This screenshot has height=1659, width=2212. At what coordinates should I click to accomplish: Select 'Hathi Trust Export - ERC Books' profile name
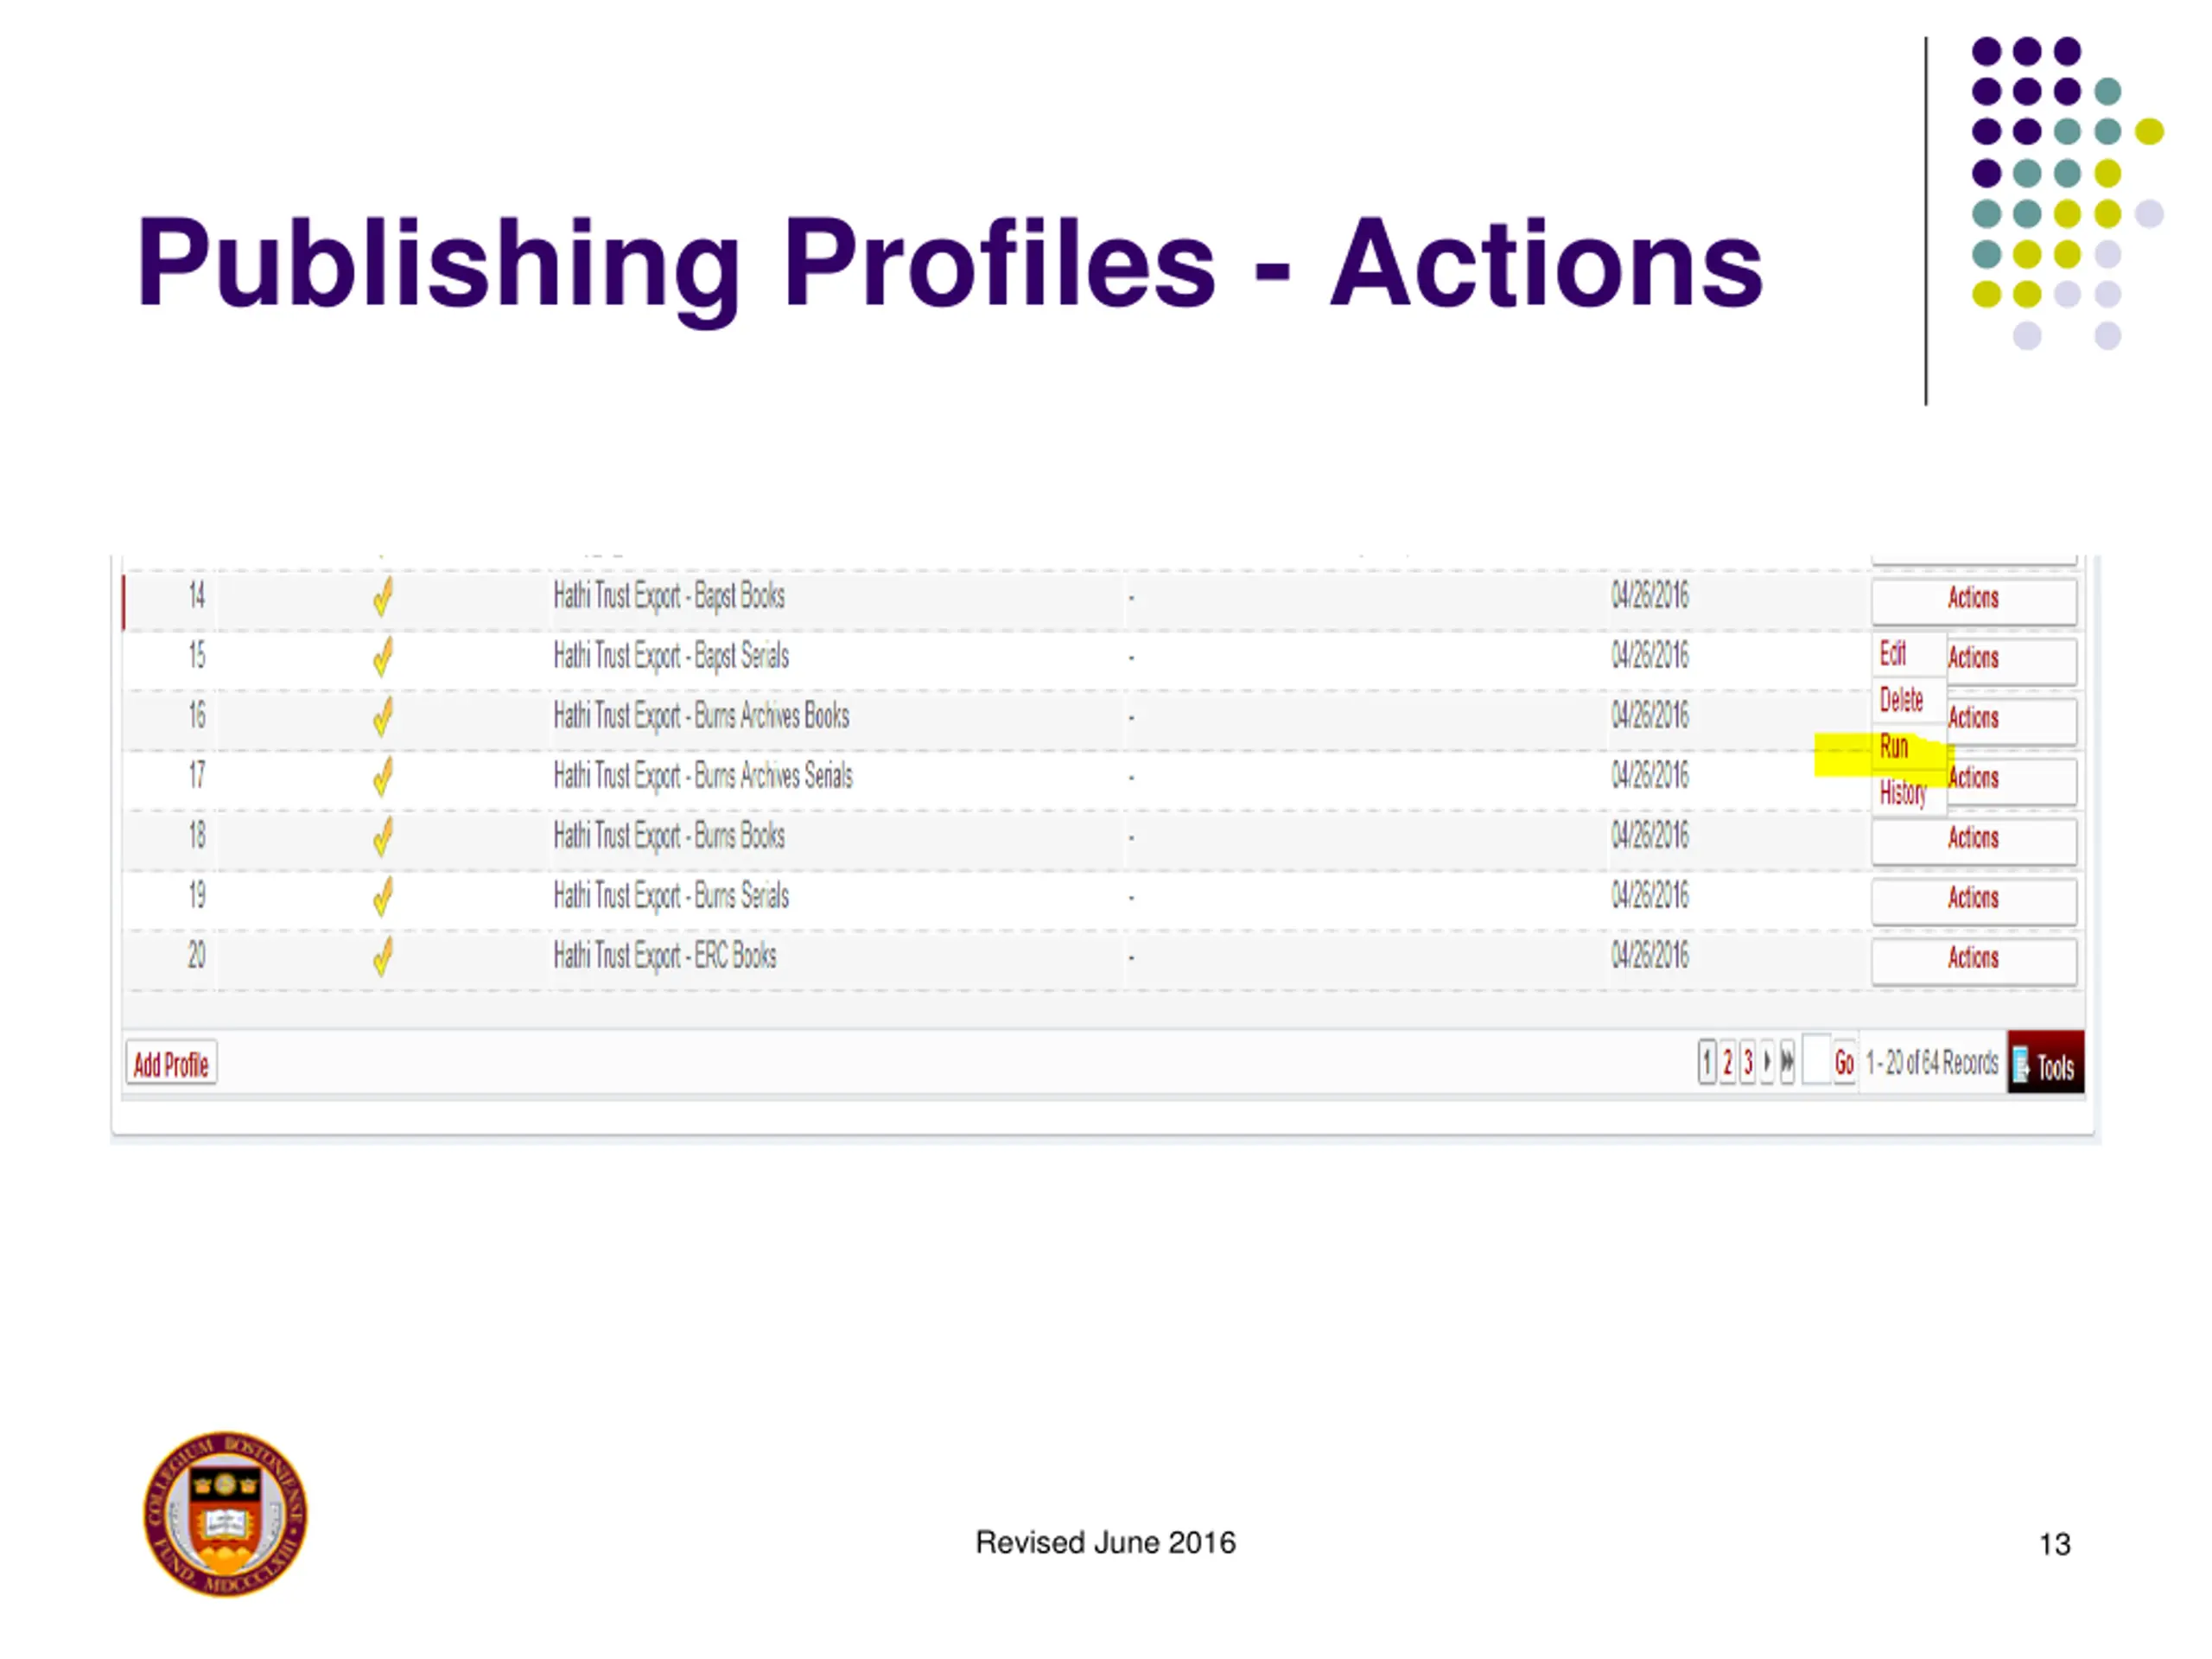pos(665,957)
